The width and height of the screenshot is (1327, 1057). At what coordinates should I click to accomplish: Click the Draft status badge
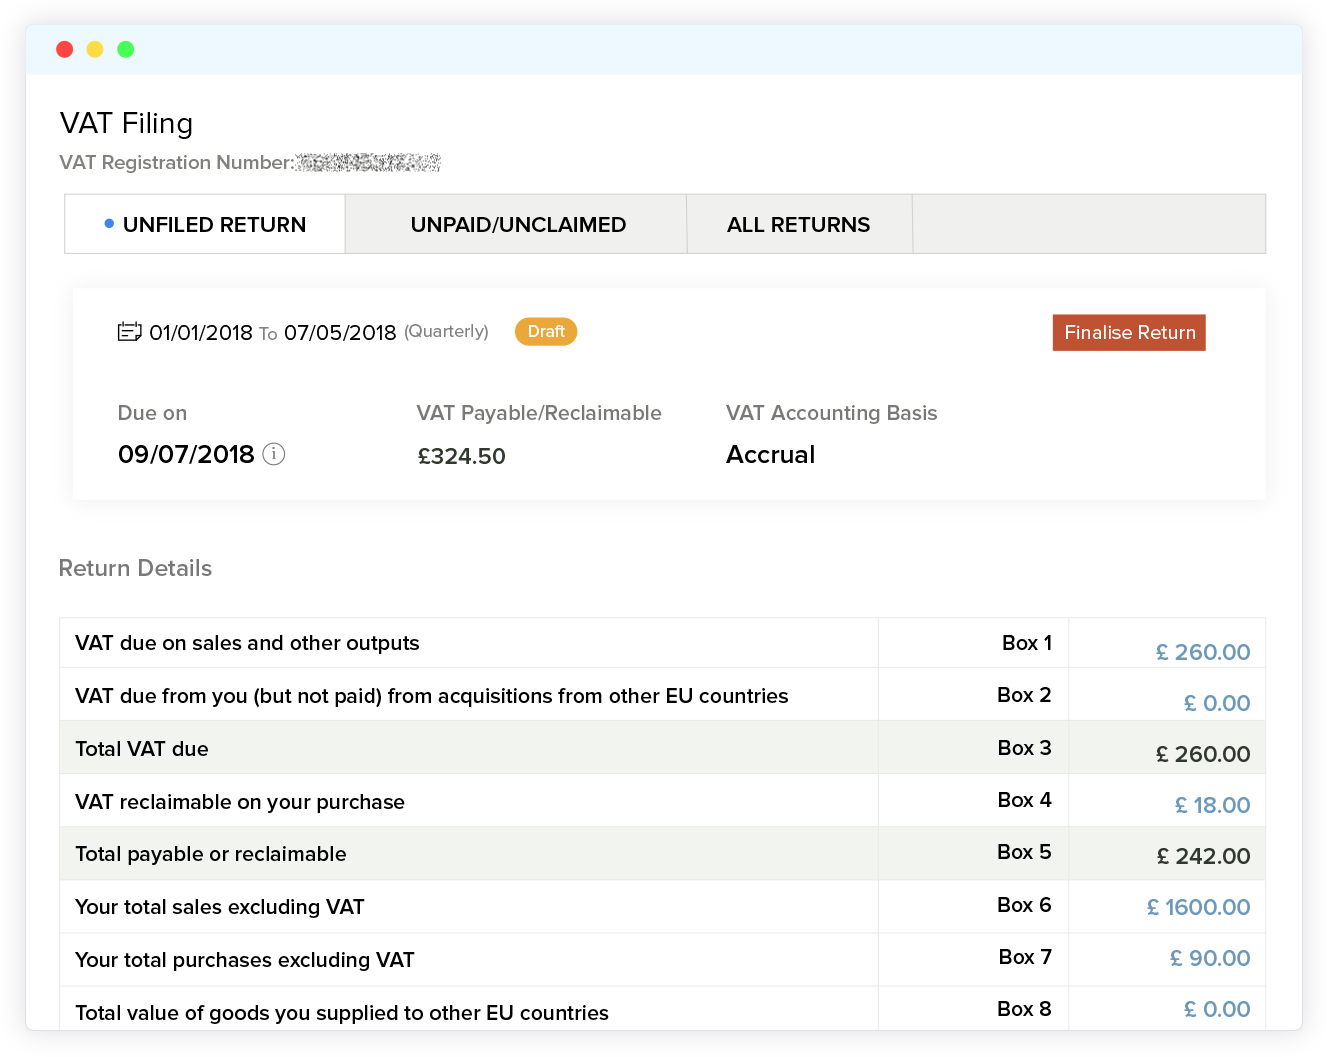(x=546, y=332)
